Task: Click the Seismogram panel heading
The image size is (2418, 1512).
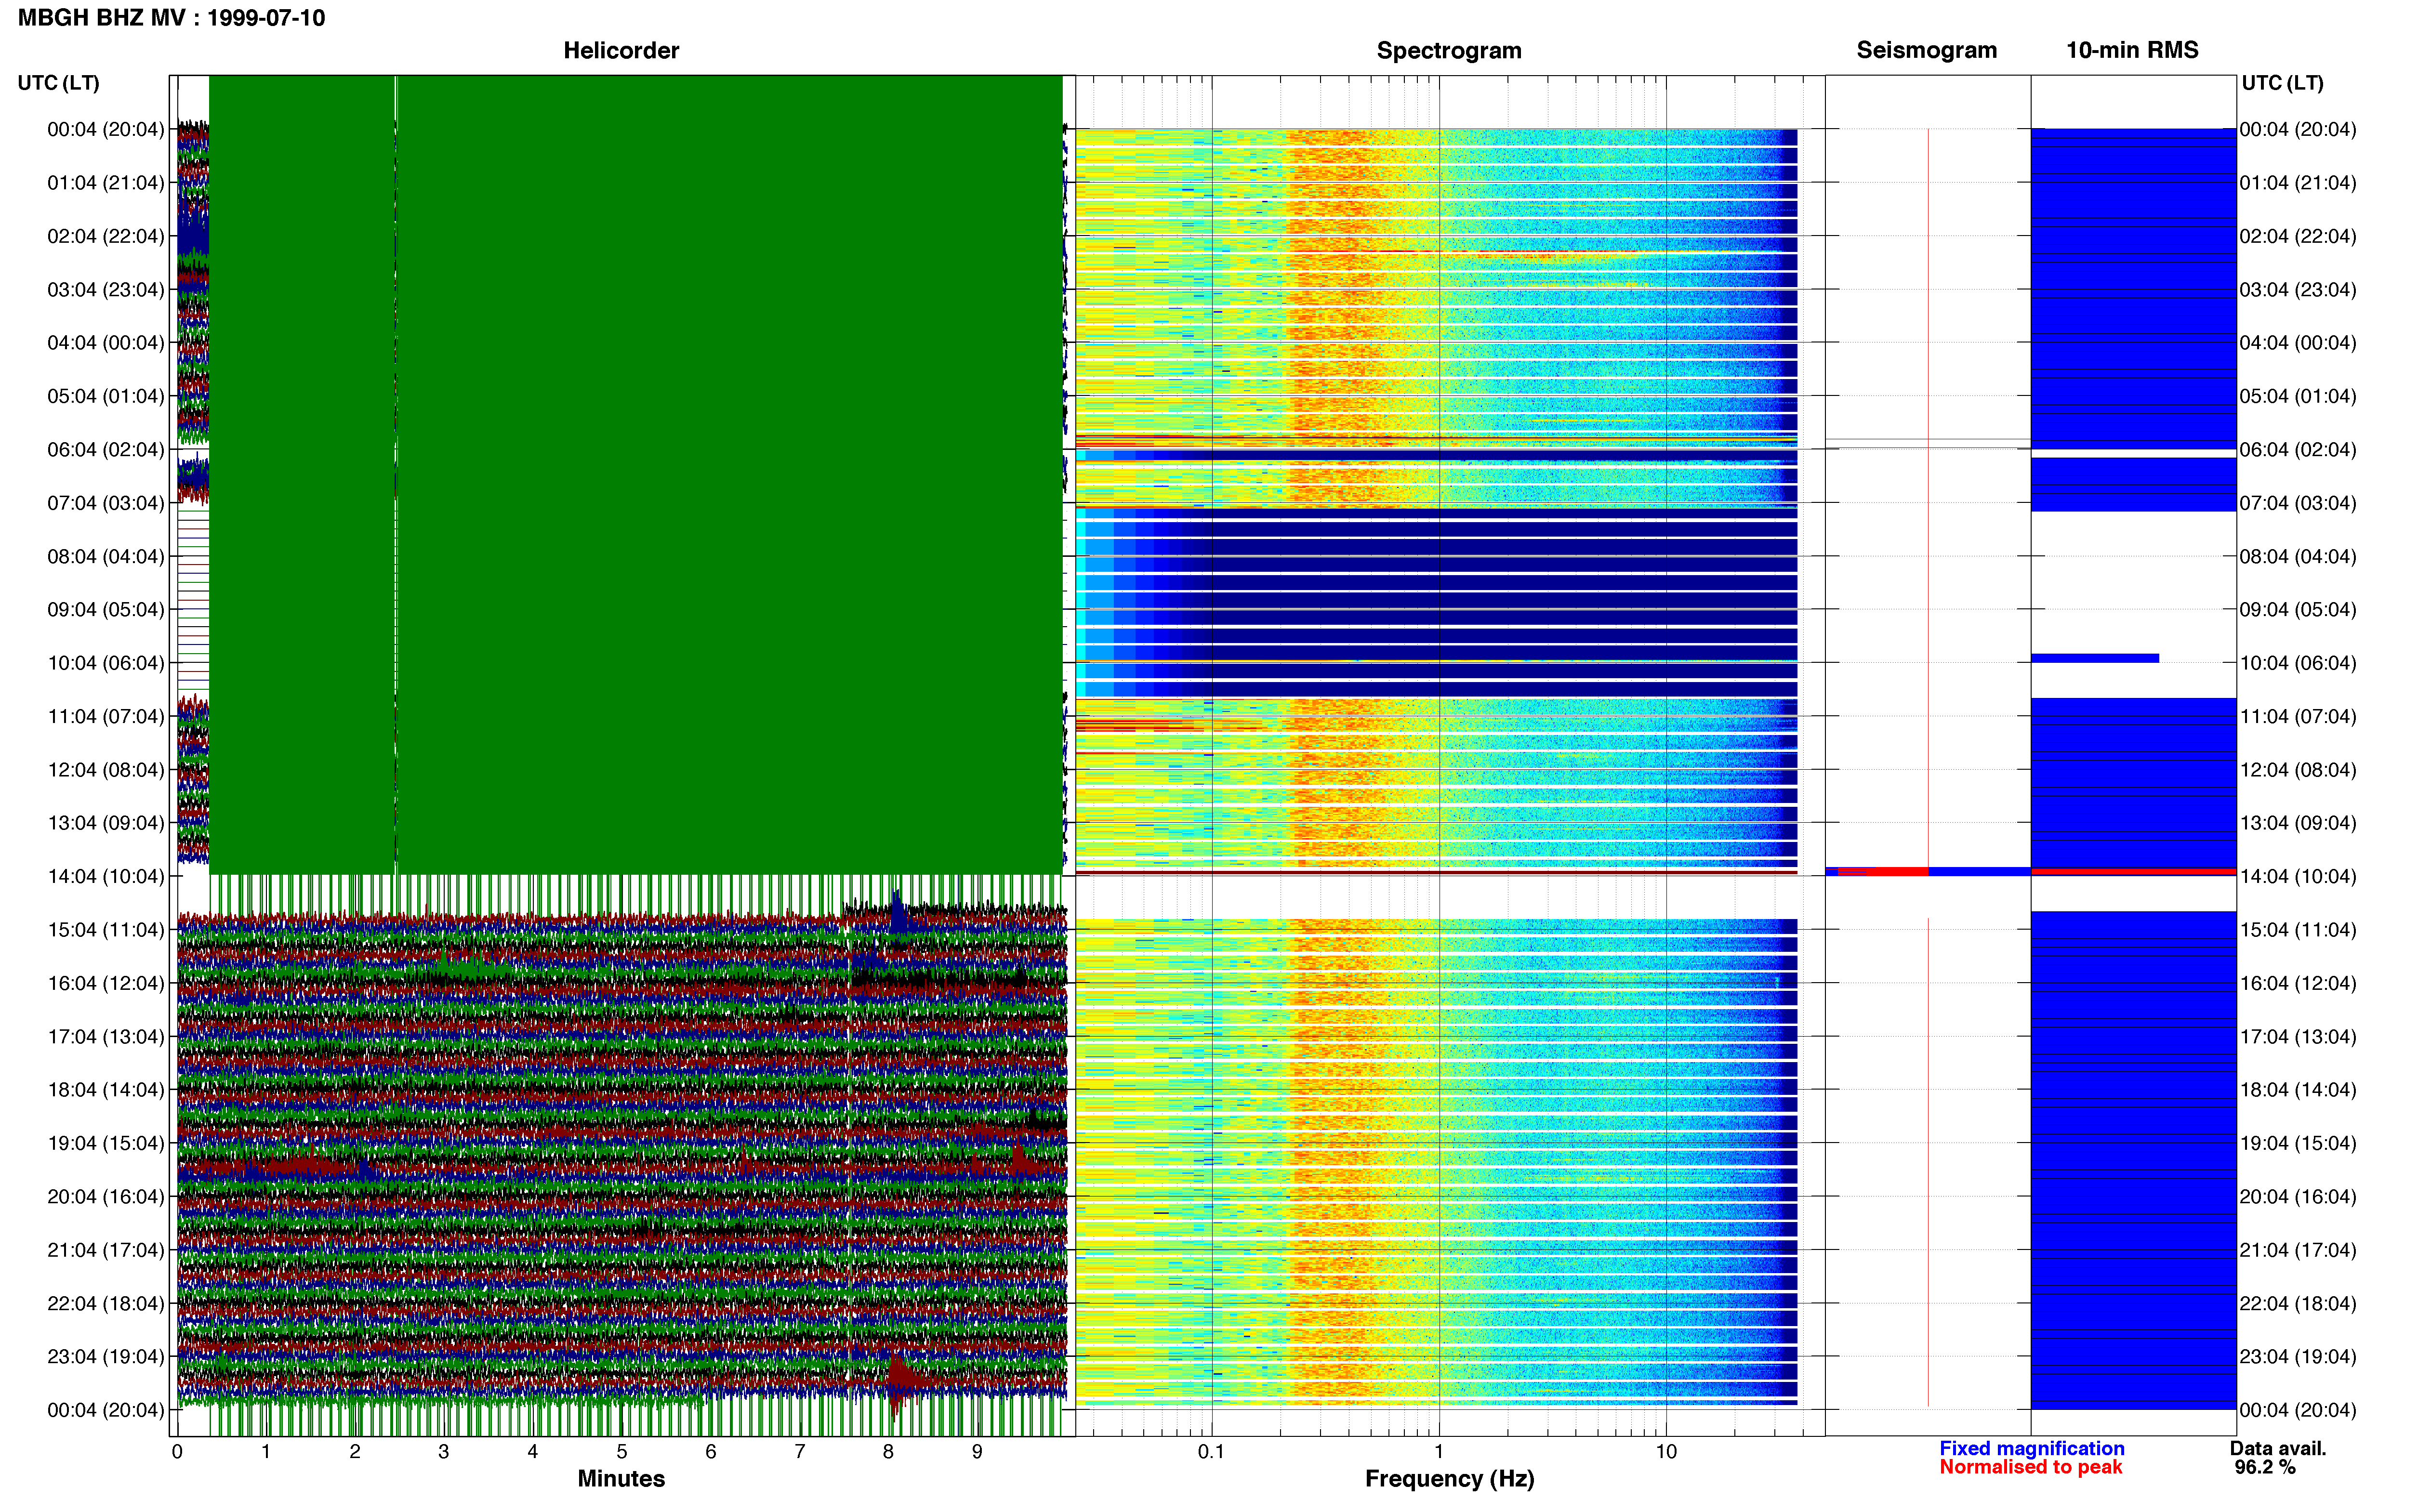Action: pos(1926,50)
